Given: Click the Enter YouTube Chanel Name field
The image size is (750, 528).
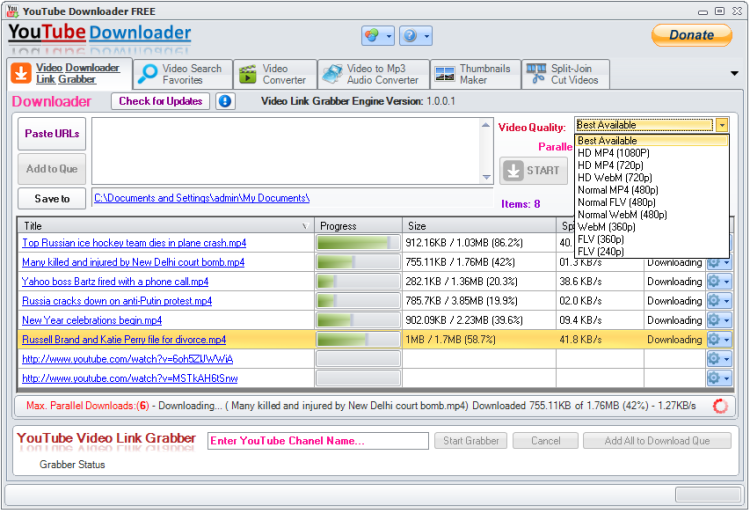Looking at the screenshot, I should pos(318,441).
